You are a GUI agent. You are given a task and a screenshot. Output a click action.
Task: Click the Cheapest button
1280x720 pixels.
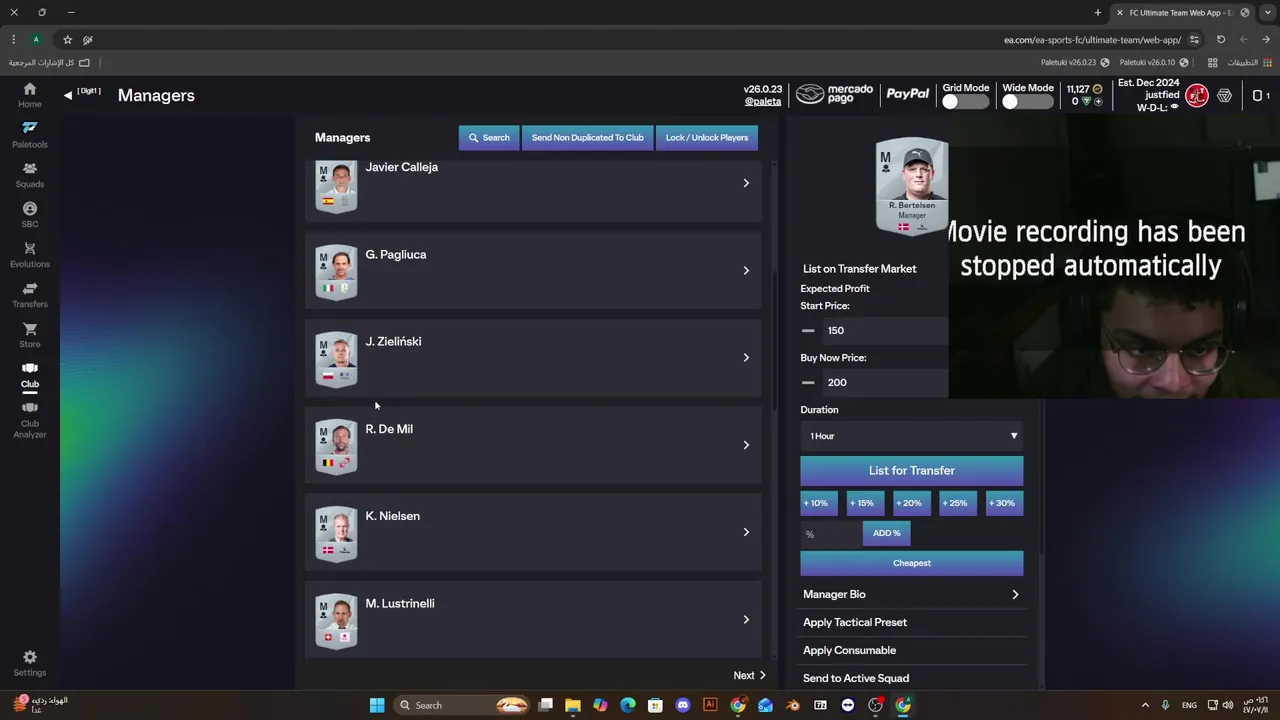pos(912,563)
